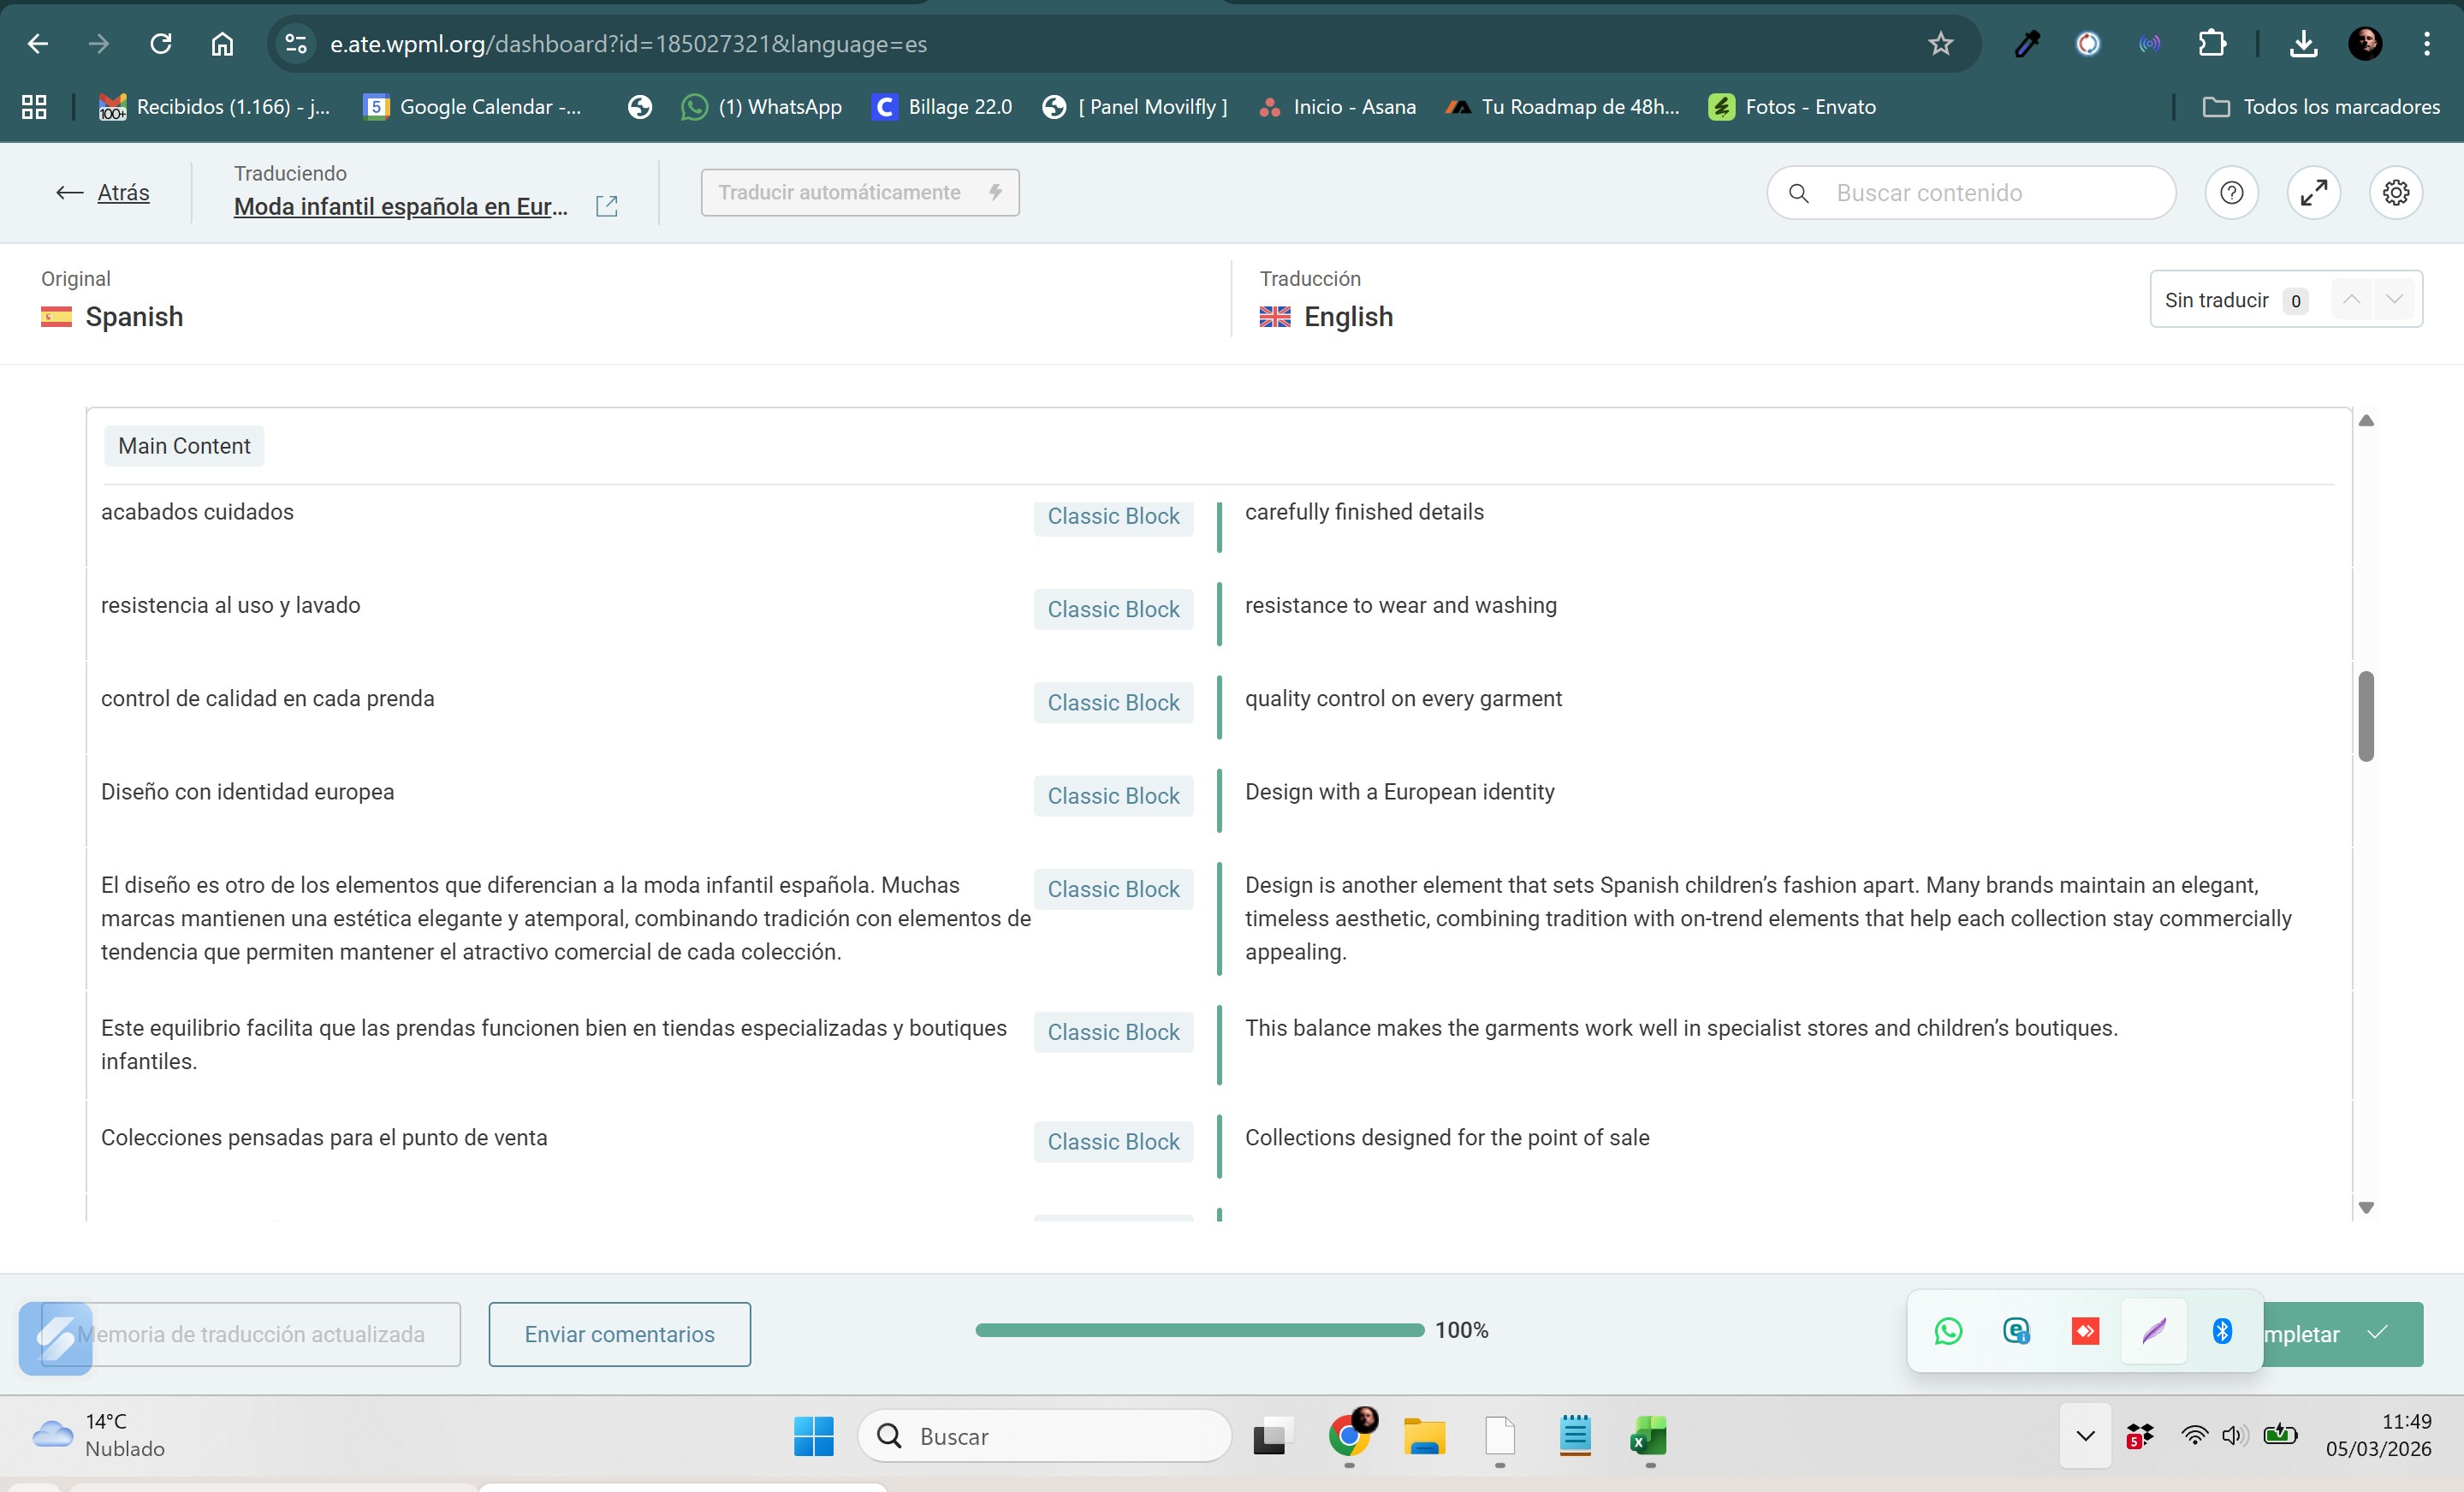Click the Bluetooth icon in floating tray
The height and width of the screenshot is (1492, 2464).
point(2222,1331)
